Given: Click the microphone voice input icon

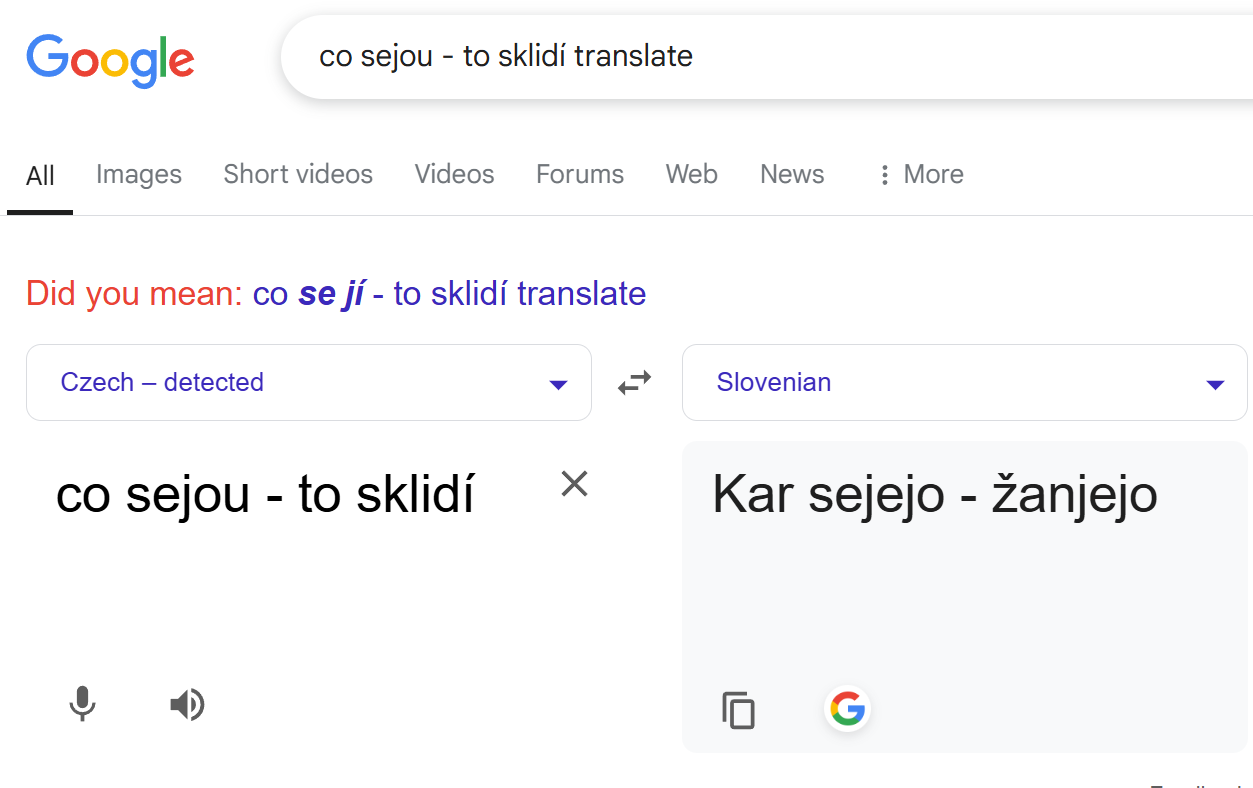Looking at the screenshot, I should point(82,705).
